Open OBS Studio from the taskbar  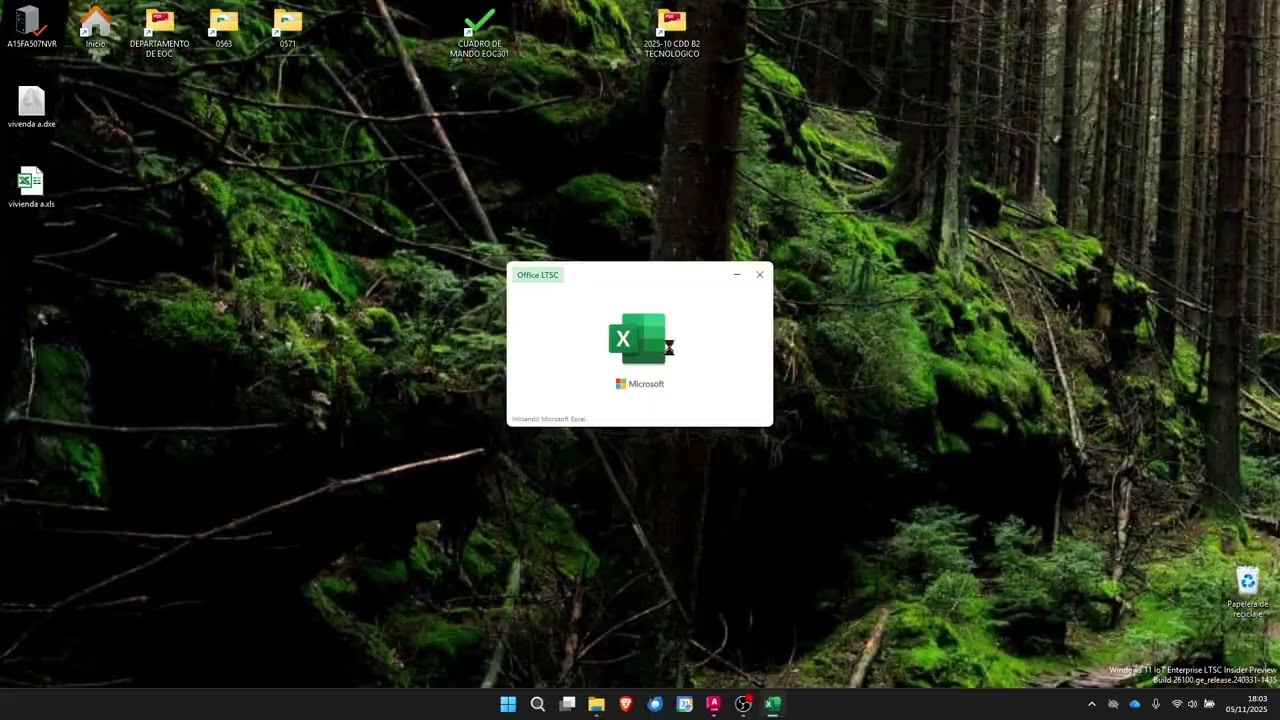(x=743, y=704)
